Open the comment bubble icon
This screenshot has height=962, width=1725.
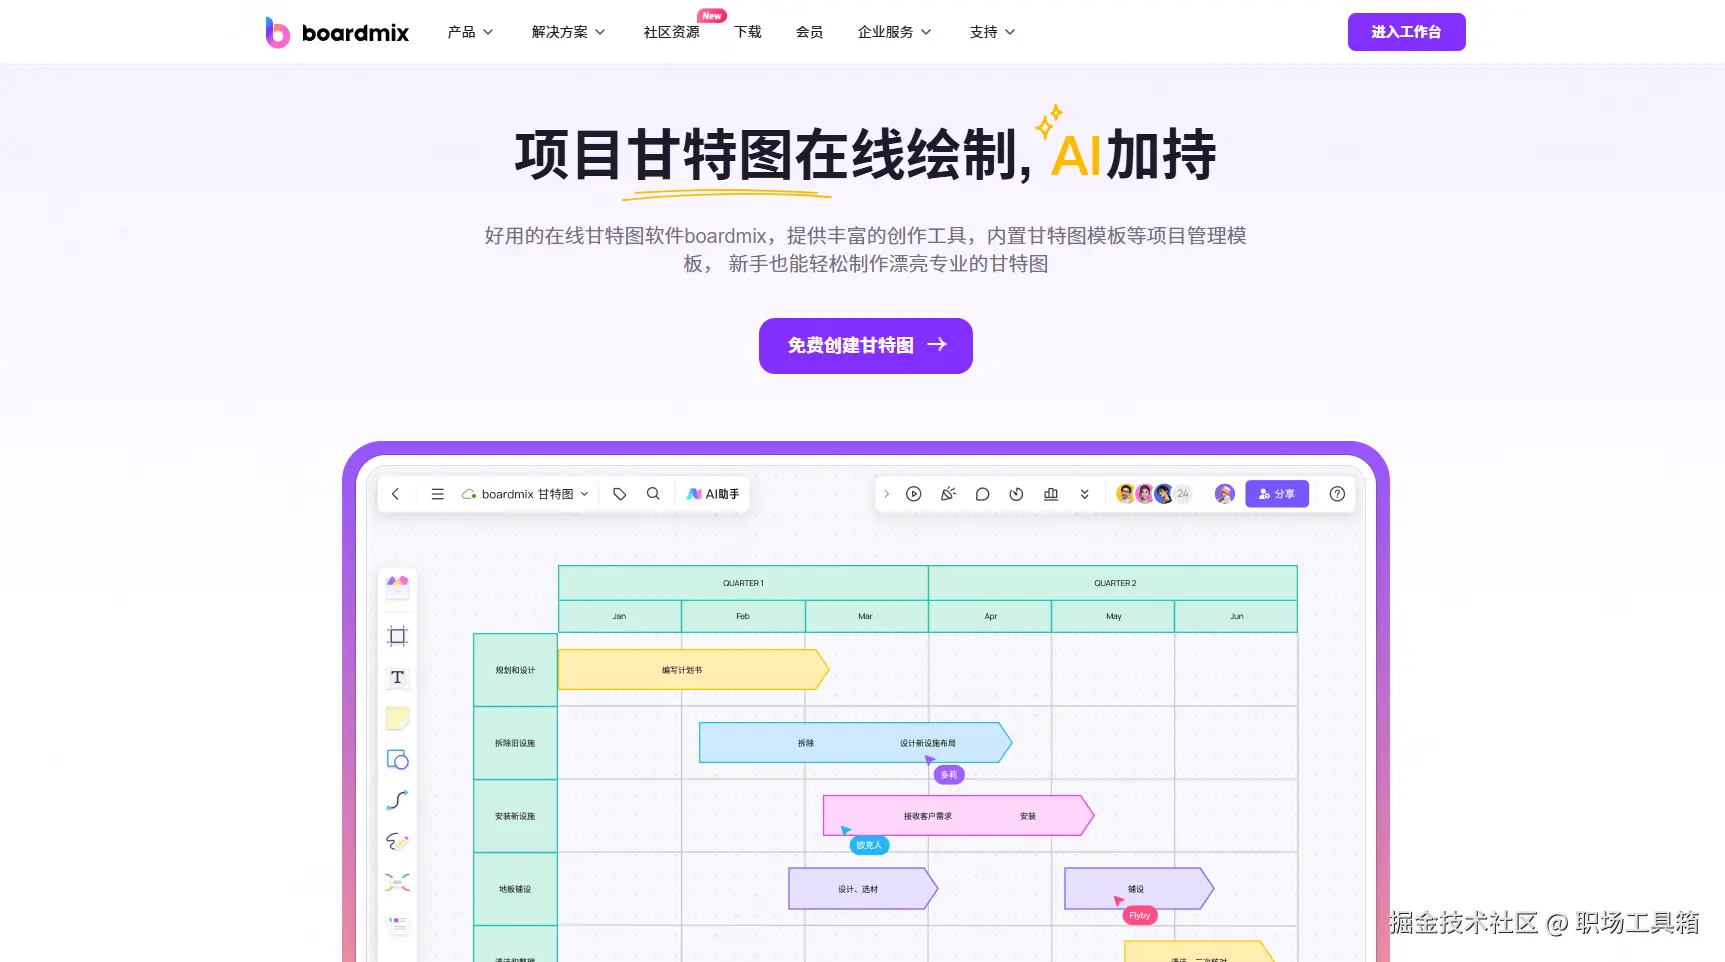pyautogui.click(x=982, y=494)
